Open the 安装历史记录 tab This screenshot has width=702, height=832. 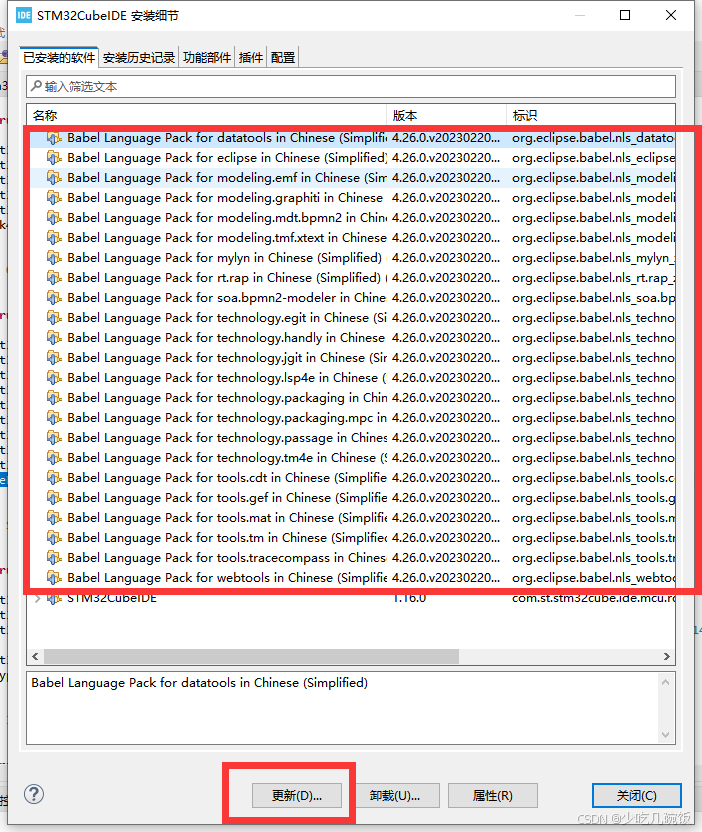138,57
